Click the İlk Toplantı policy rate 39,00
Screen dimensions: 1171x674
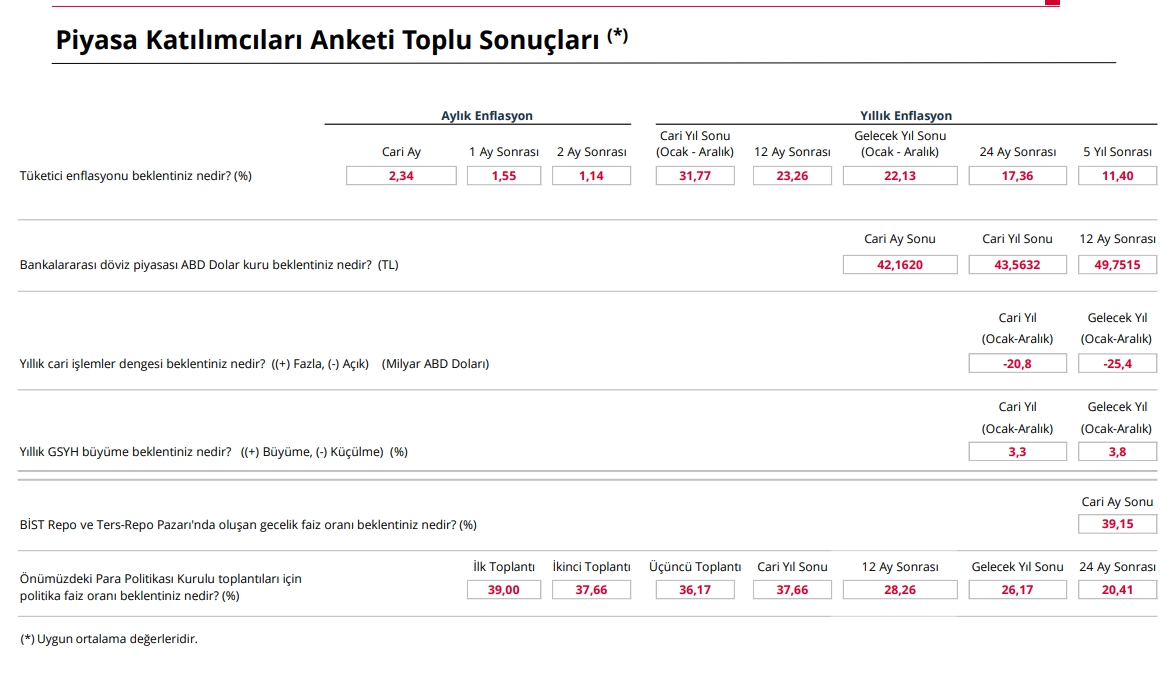click(504, 590)
